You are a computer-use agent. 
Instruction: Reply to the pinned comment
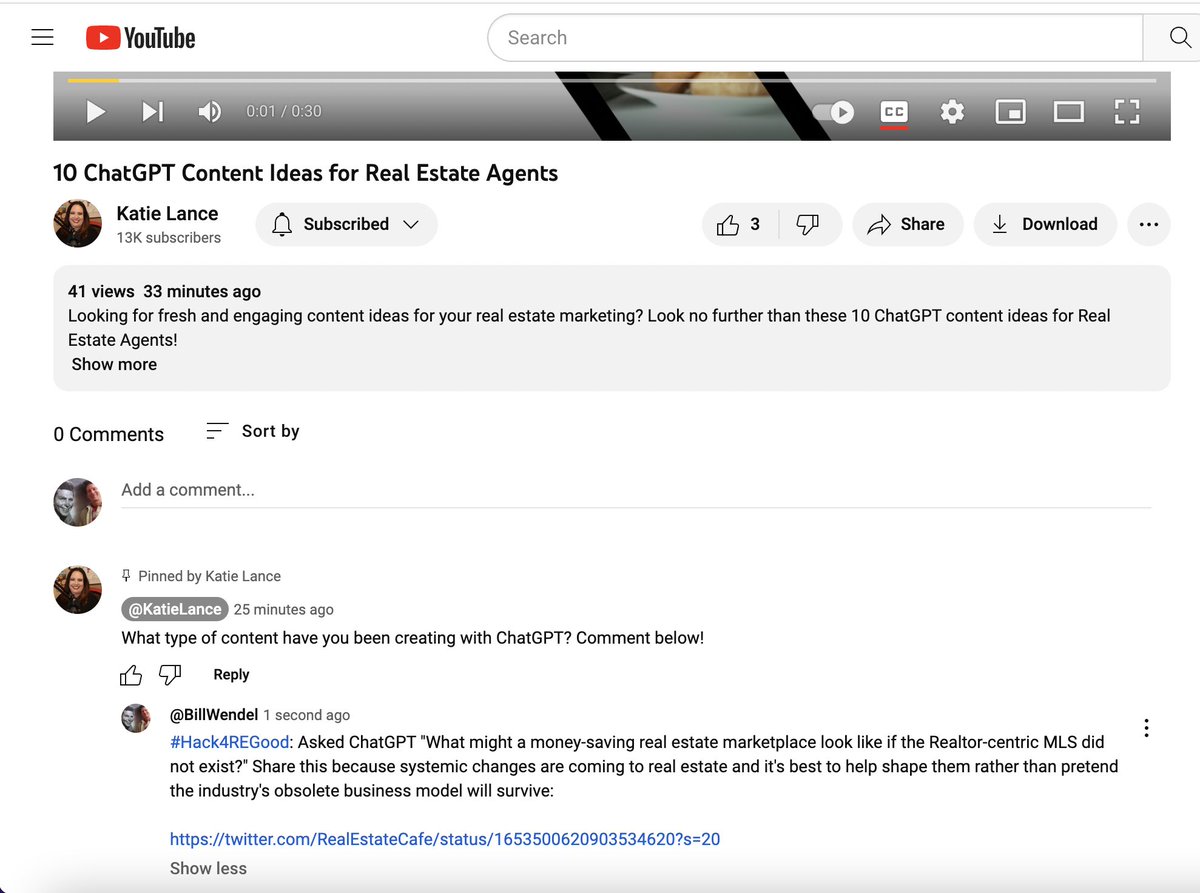tap(231, 675)
